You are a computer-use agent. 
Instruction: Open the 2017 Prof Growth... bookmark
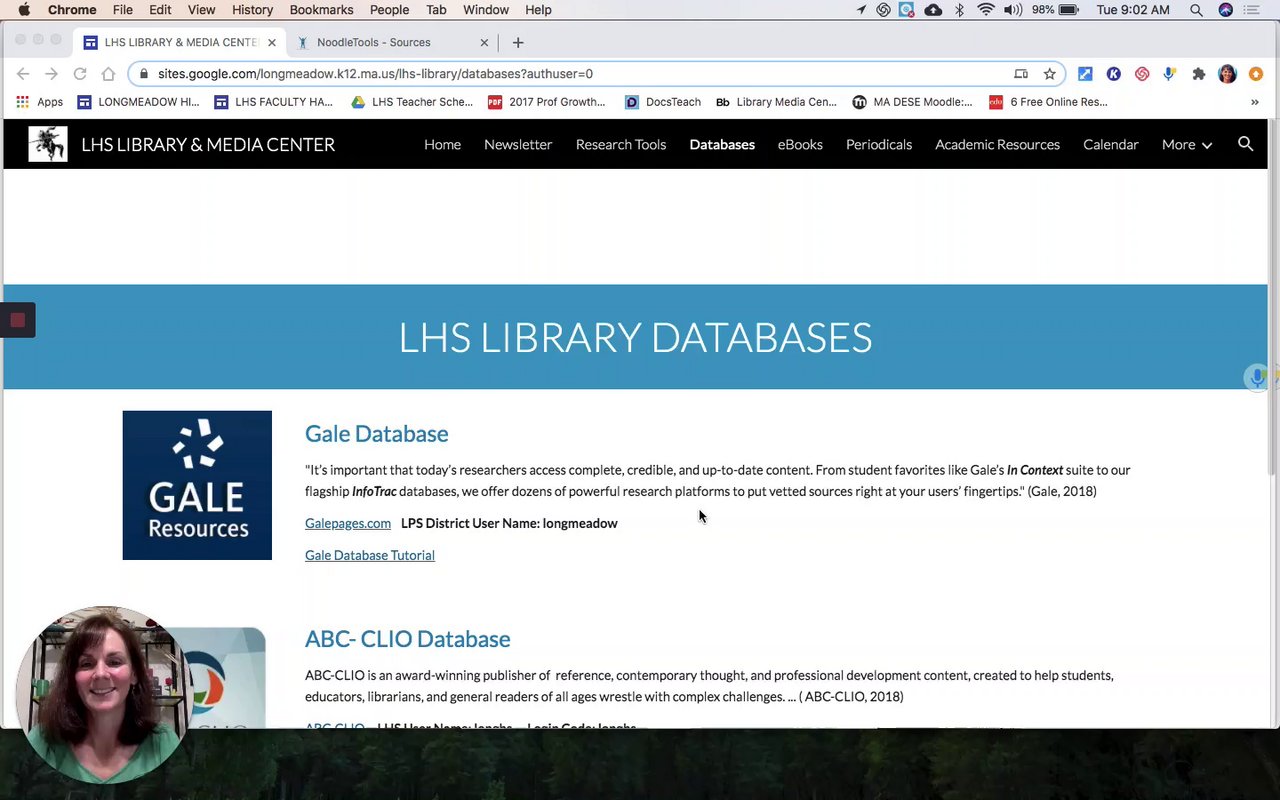coord(547,102)
